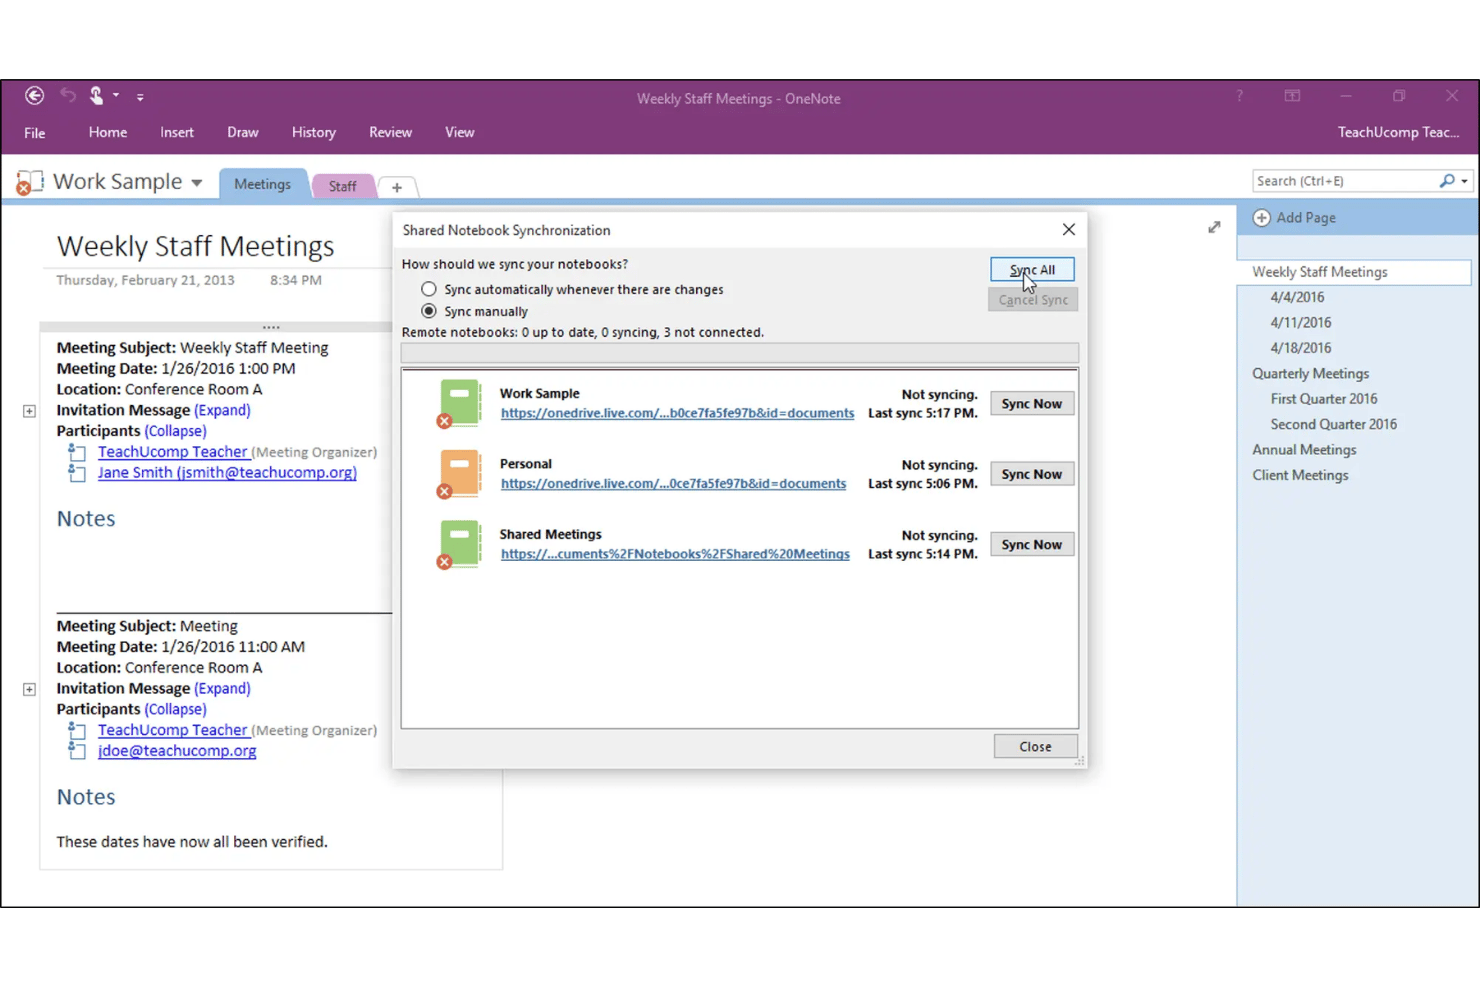Click contact icon beside jdoe@teachucomp.org
This screenshot has width=1480, height=987.
pyautogui.click(x=77, y=751)
